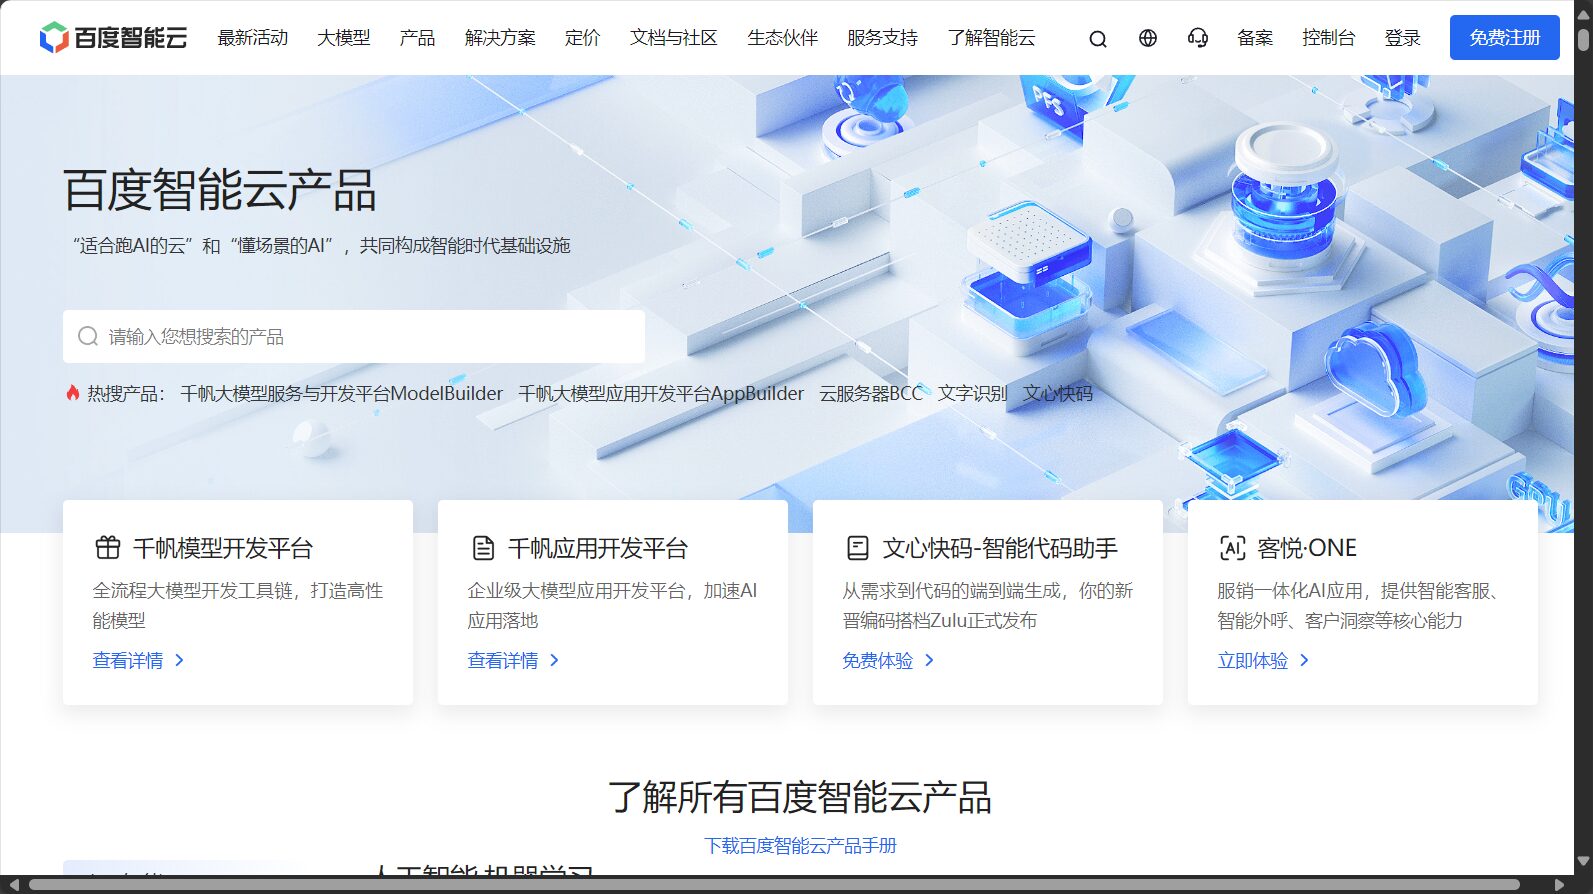Select hot search 千帆大模型应用开发平台AppBuilder
This screenshot has width=1593, height=894.
tap(661, 393)
